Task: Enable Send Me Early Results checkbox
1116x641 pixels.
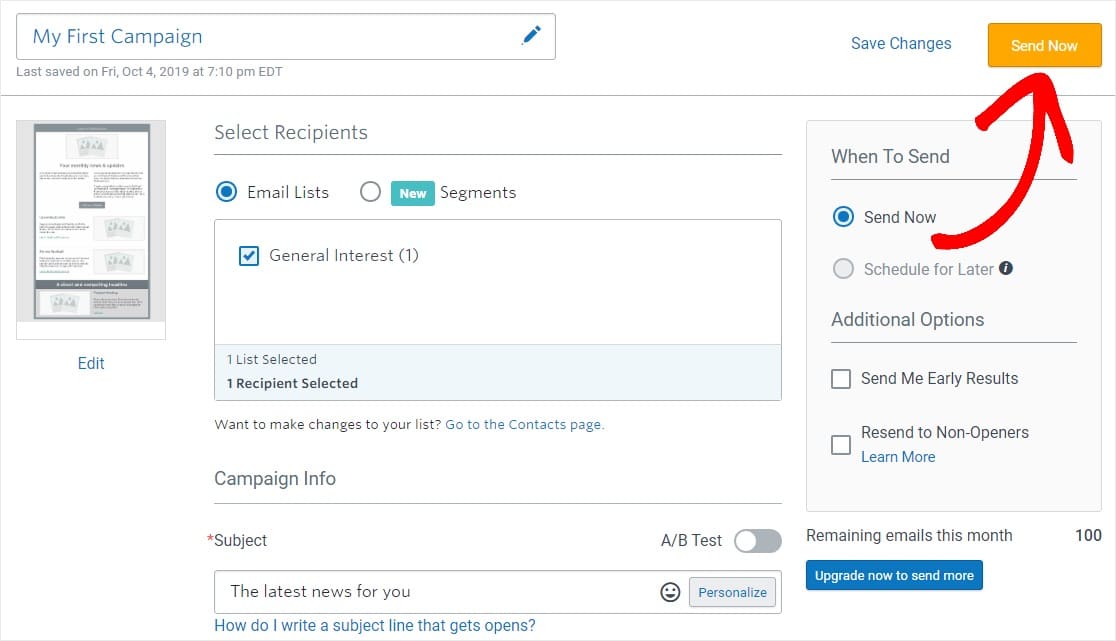Action: (x=841, y=378)
